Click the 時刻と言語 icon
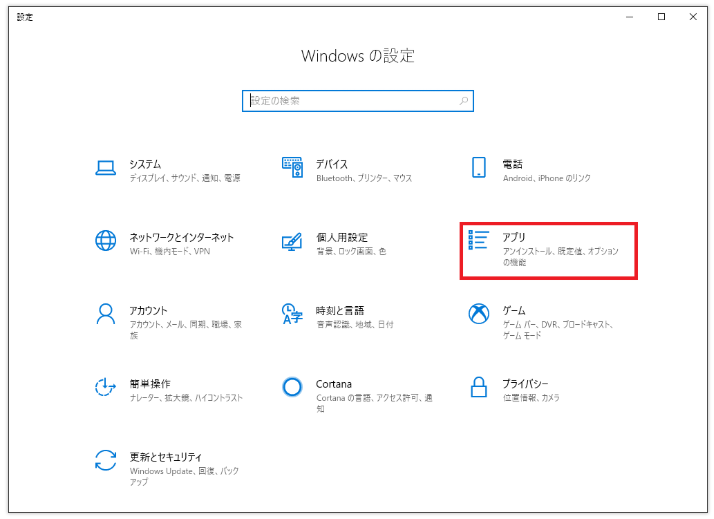714x519 pixels. [292, 314]
